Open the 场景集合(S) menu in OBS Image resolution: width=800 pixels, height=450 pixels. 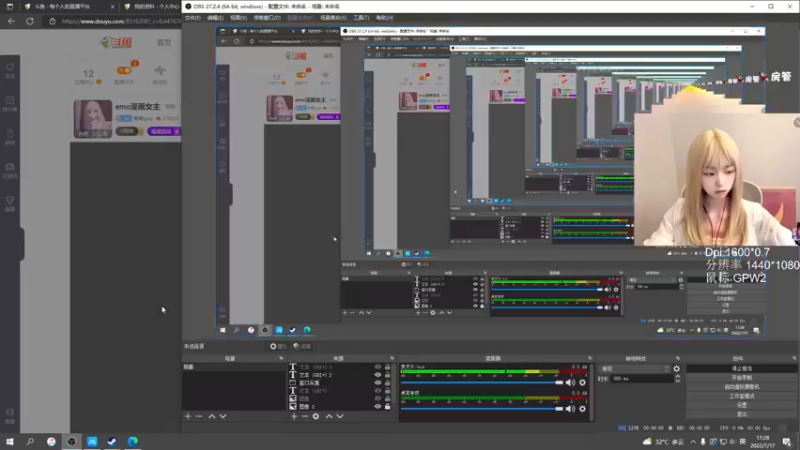[x=333, y=18]
